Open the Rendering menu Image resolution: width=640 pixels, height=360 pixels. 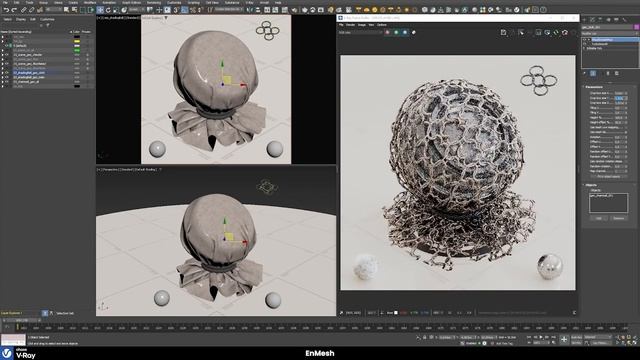[154, 2]
